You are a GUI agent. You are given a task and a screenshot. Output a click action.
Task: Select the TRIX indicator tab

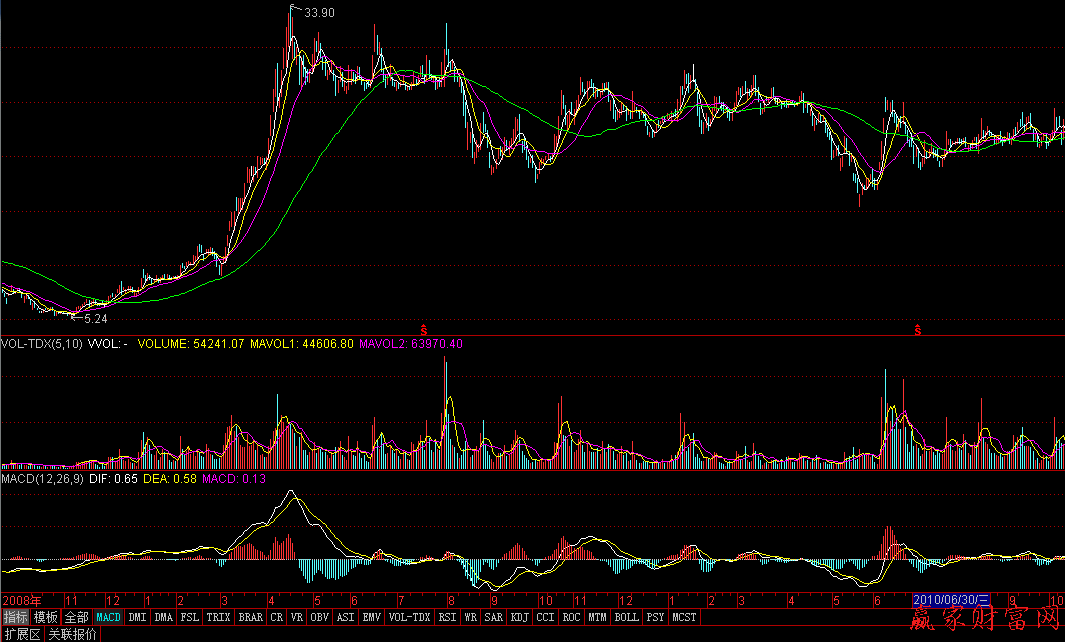coord(218,618)
